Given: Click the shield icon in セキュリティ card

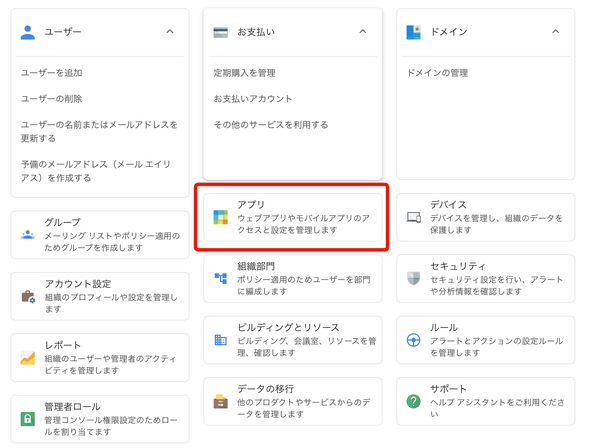Looking at the screenshot, I should pyautogui.click(x=413, y=278).
